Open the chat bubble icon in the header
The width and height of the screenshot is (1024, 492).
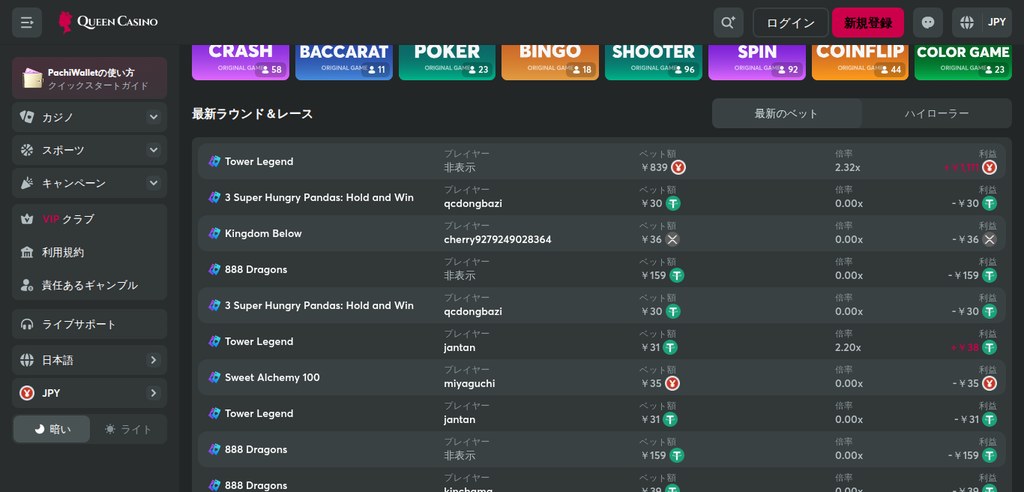(927, 23)
